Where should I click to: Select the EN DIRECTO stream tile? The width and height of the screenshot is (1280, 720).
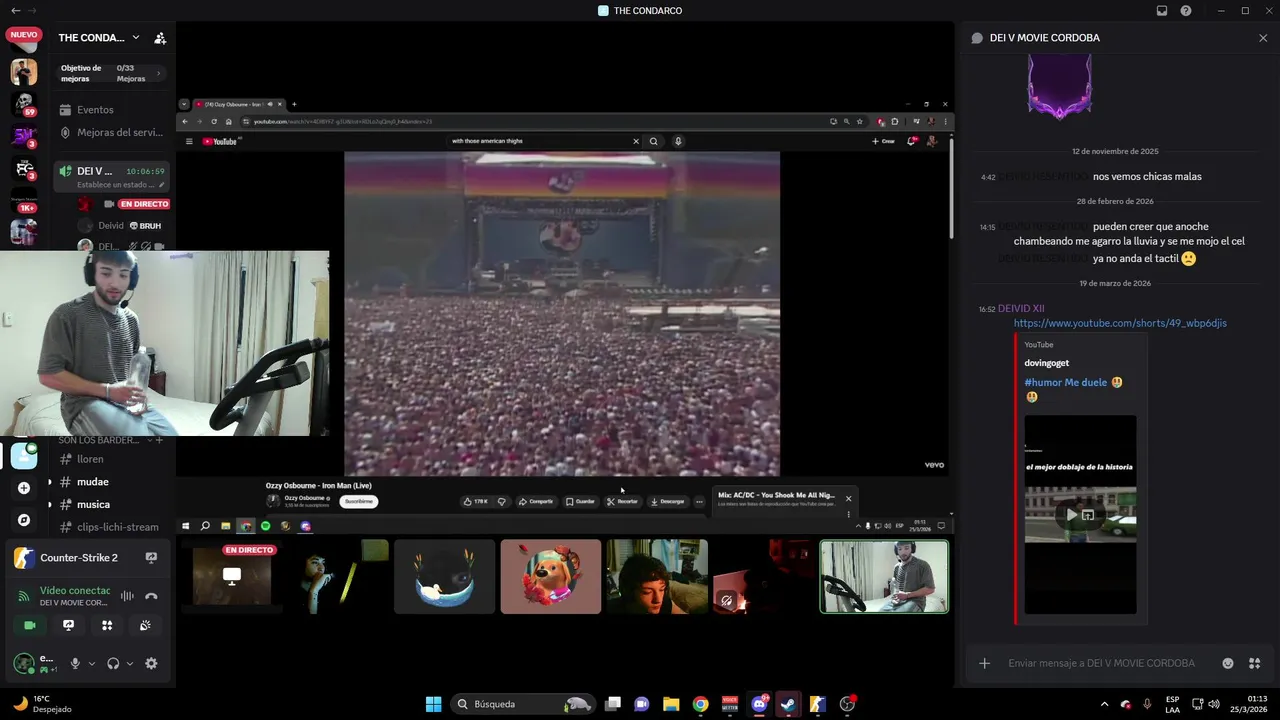pyautogui.click(x=232, y=577)
